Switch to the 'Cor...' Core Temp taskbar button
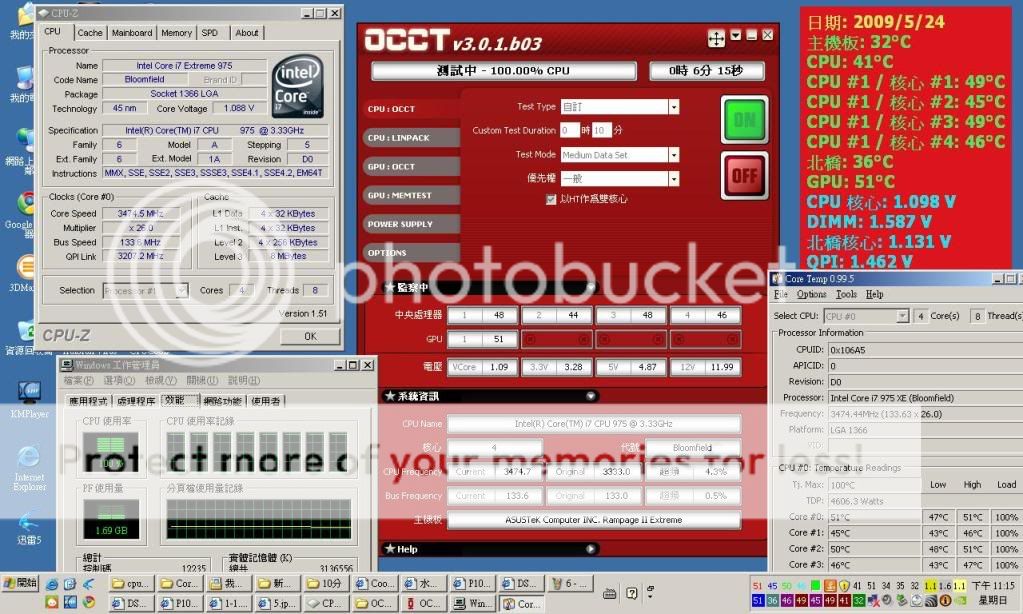 coord(522,604)
